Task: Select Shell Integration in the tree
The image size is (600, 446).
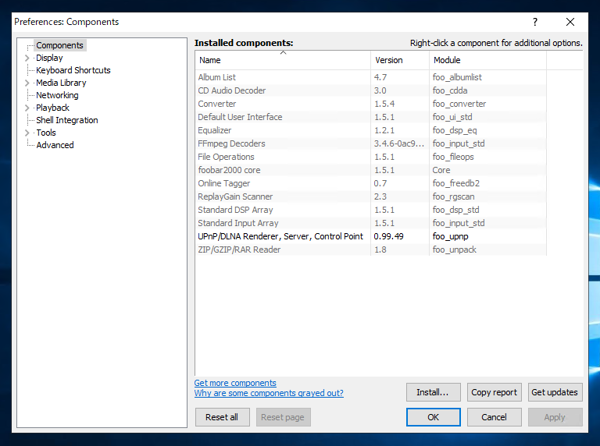Action: [x=67, y=120]
